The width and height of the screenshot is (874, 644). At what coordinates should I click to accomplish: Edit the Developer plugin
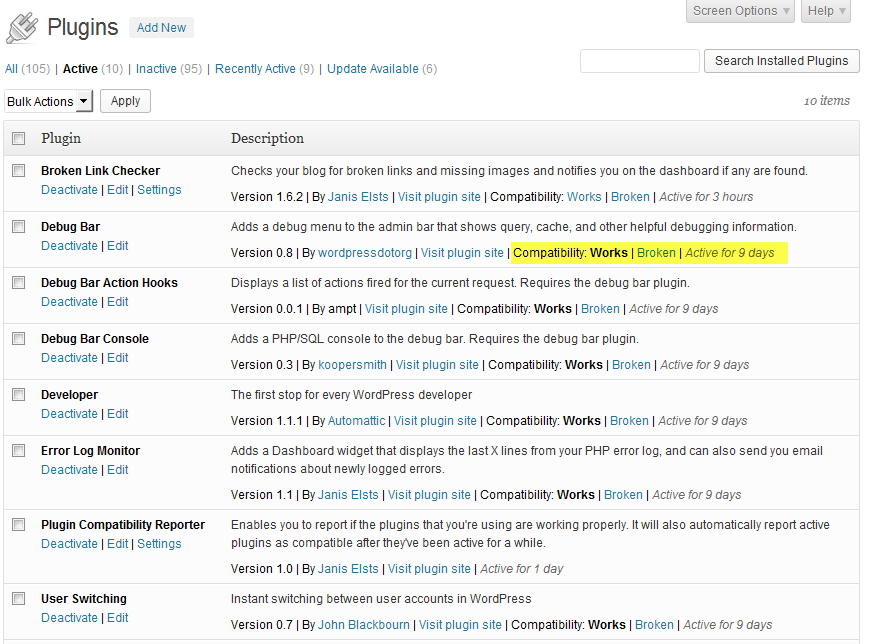click(118, 414)
